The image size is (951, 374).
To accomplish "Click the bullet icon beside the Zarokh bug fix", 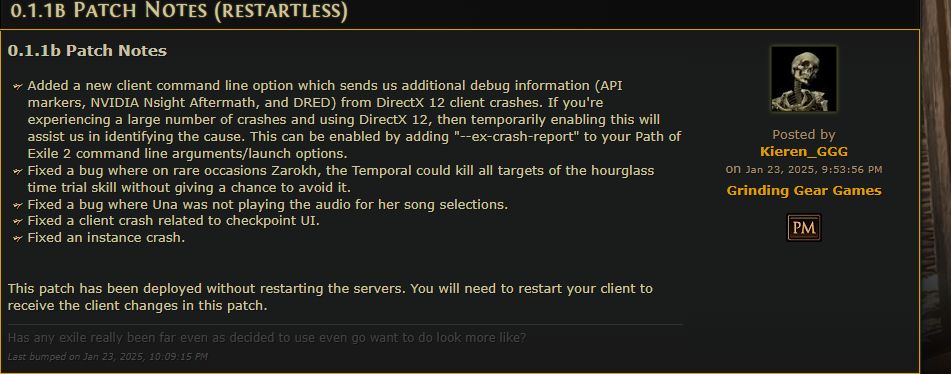I will pos(18,172).
